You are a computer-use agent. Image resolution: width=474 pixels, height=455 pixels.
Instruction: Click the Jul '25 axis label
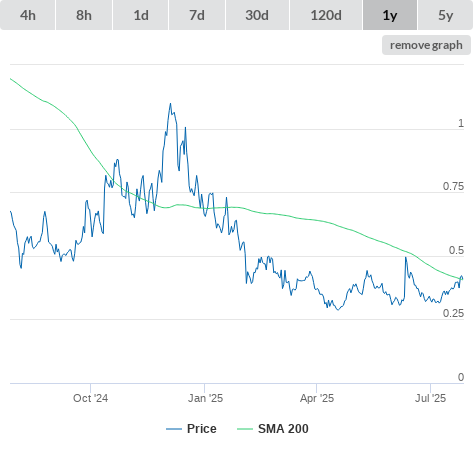pyautogui.click(x=430, y=398)
